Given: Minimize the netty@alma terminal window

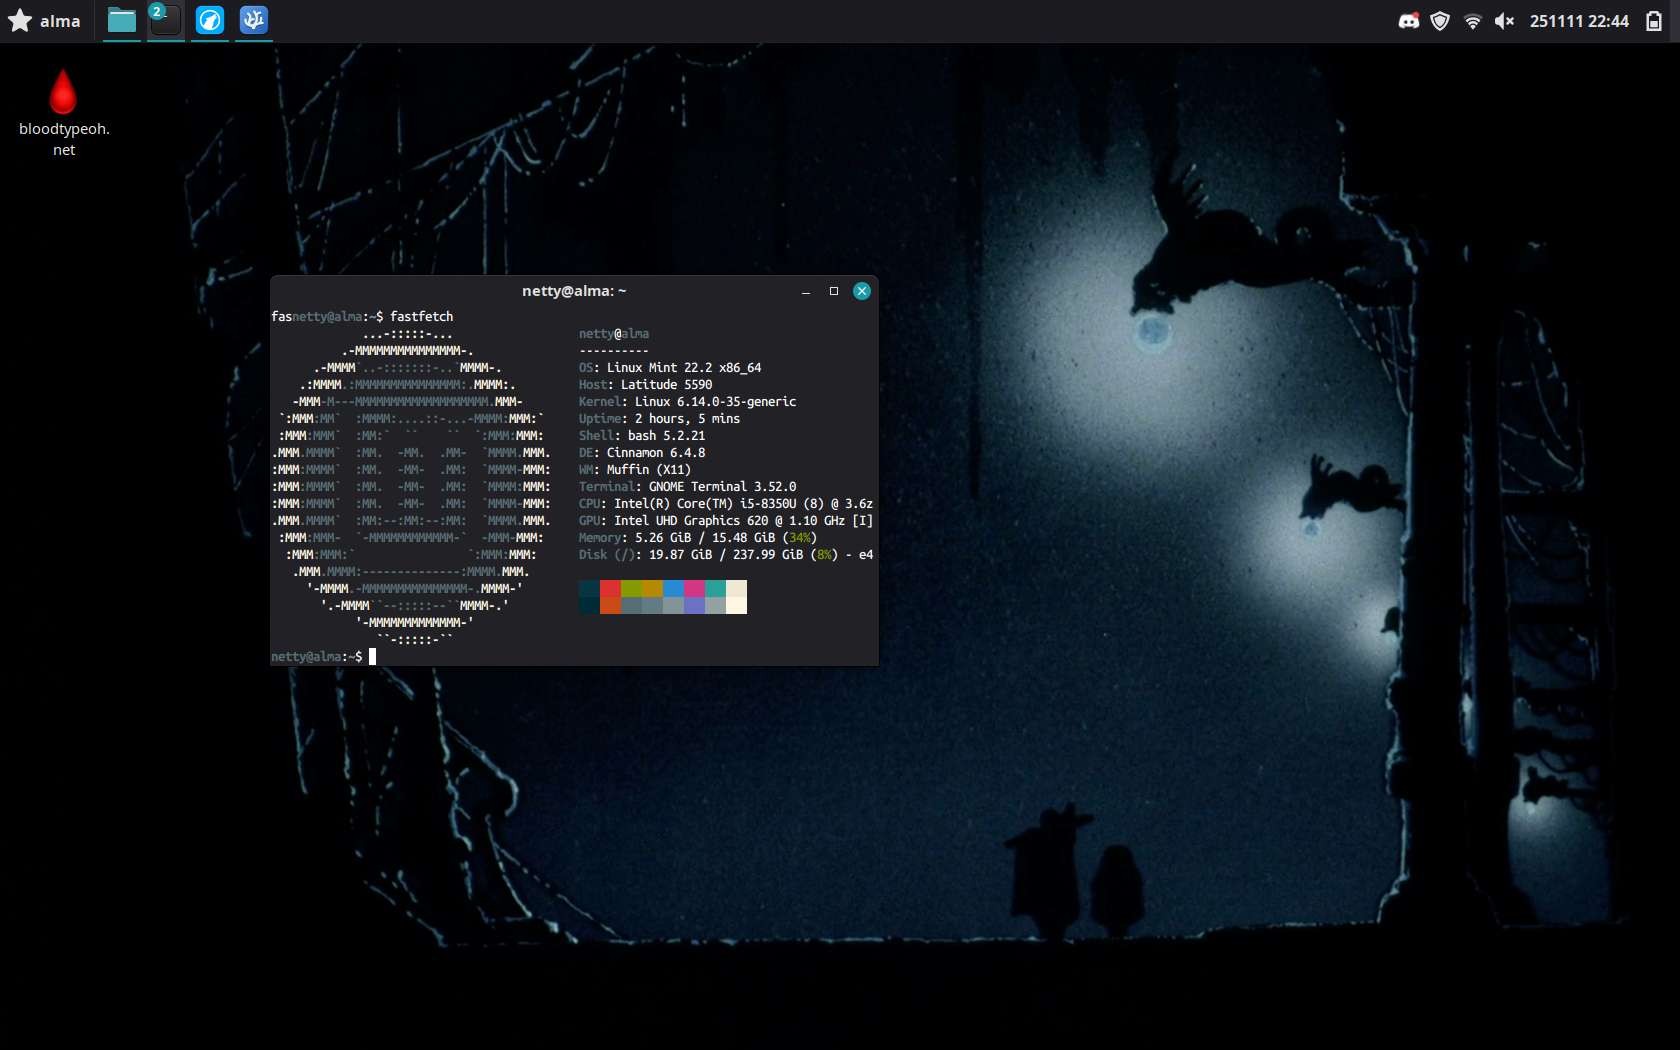Looking at the screenshot, I should click(x=806, y=291).
